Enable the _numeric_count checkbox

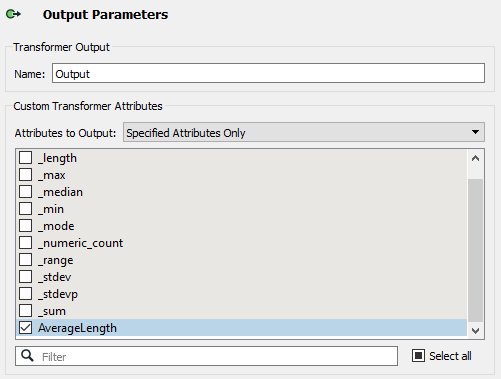[x=25, y=243]
